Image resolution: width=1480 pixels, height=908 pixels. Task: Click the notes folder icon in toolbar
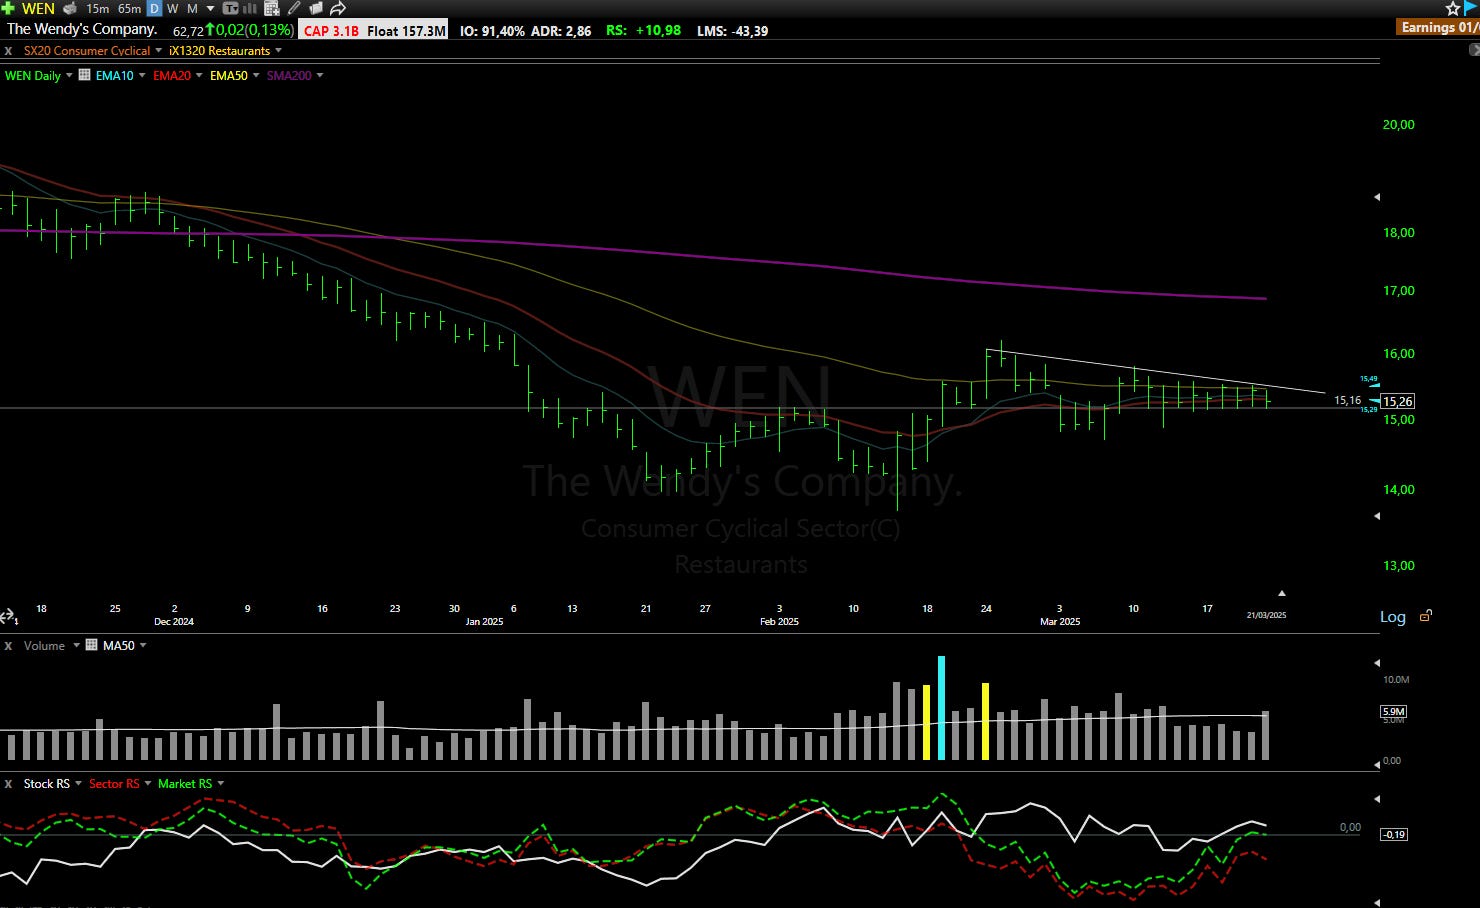tap(315, 8)
